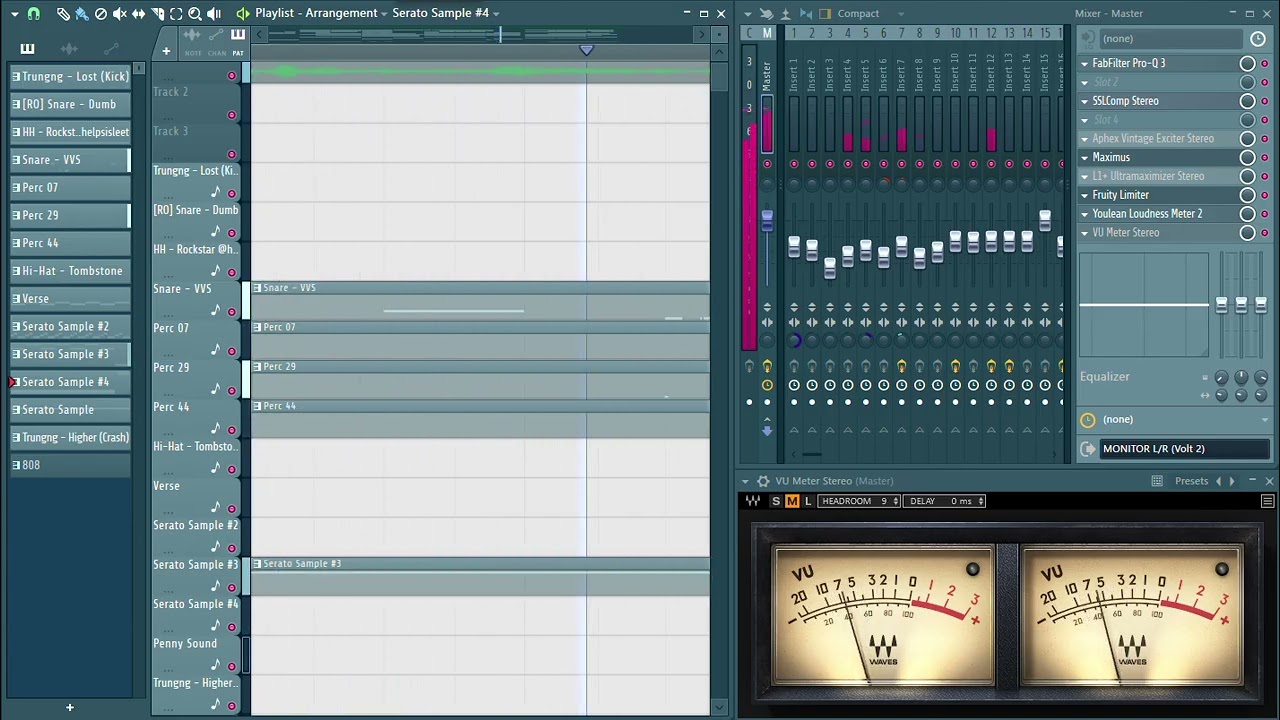The height and width of the screenshot is (720, 1280).
Task: Enable the M button in VU Meter plugin
Action: (x=792, y=501)
